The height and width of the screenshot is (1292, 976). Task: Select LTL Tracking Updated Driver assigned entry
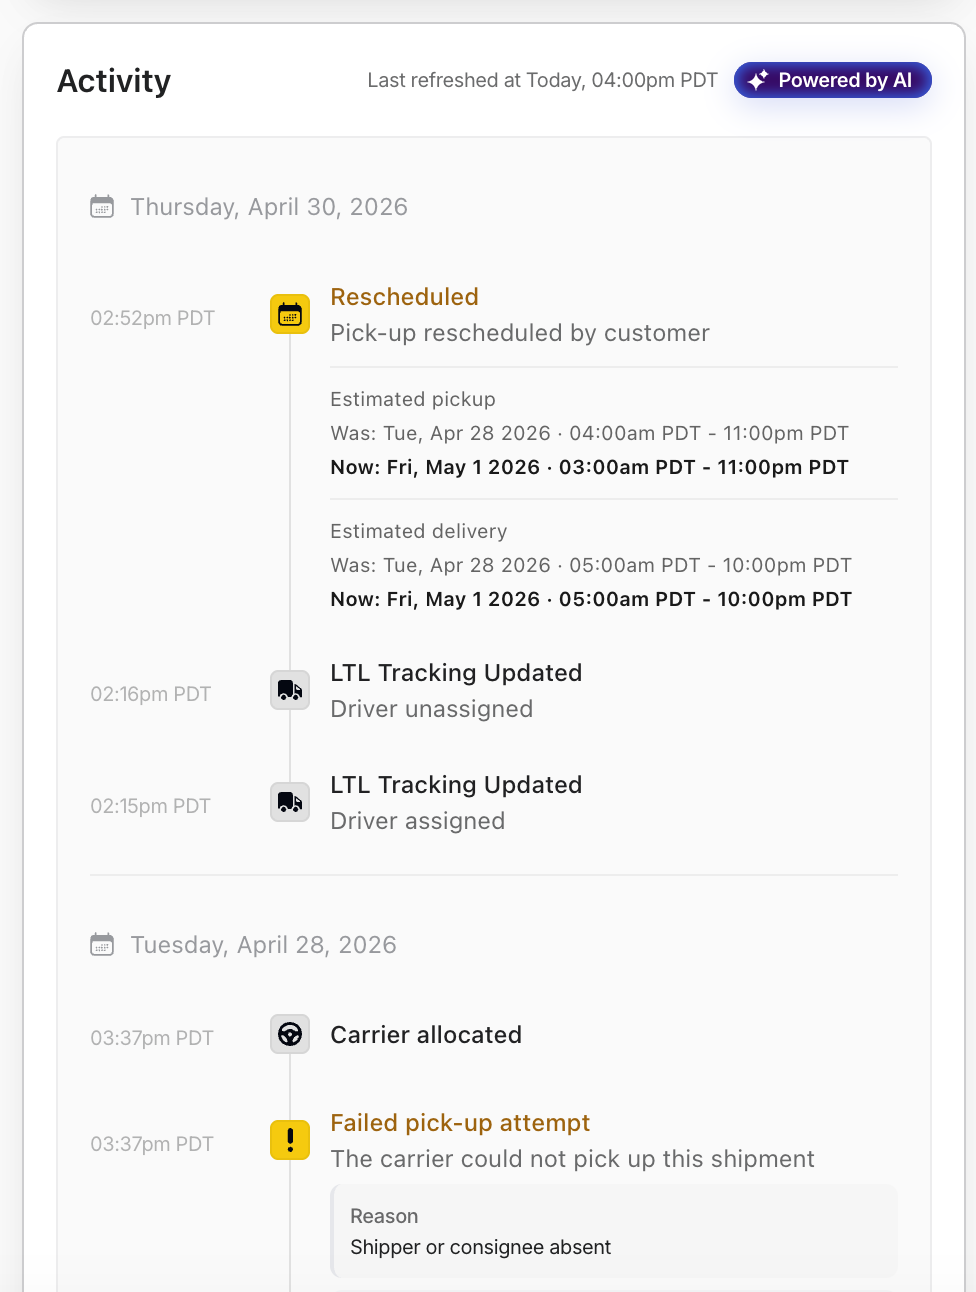pyautogui.click(x=456, y=803)
